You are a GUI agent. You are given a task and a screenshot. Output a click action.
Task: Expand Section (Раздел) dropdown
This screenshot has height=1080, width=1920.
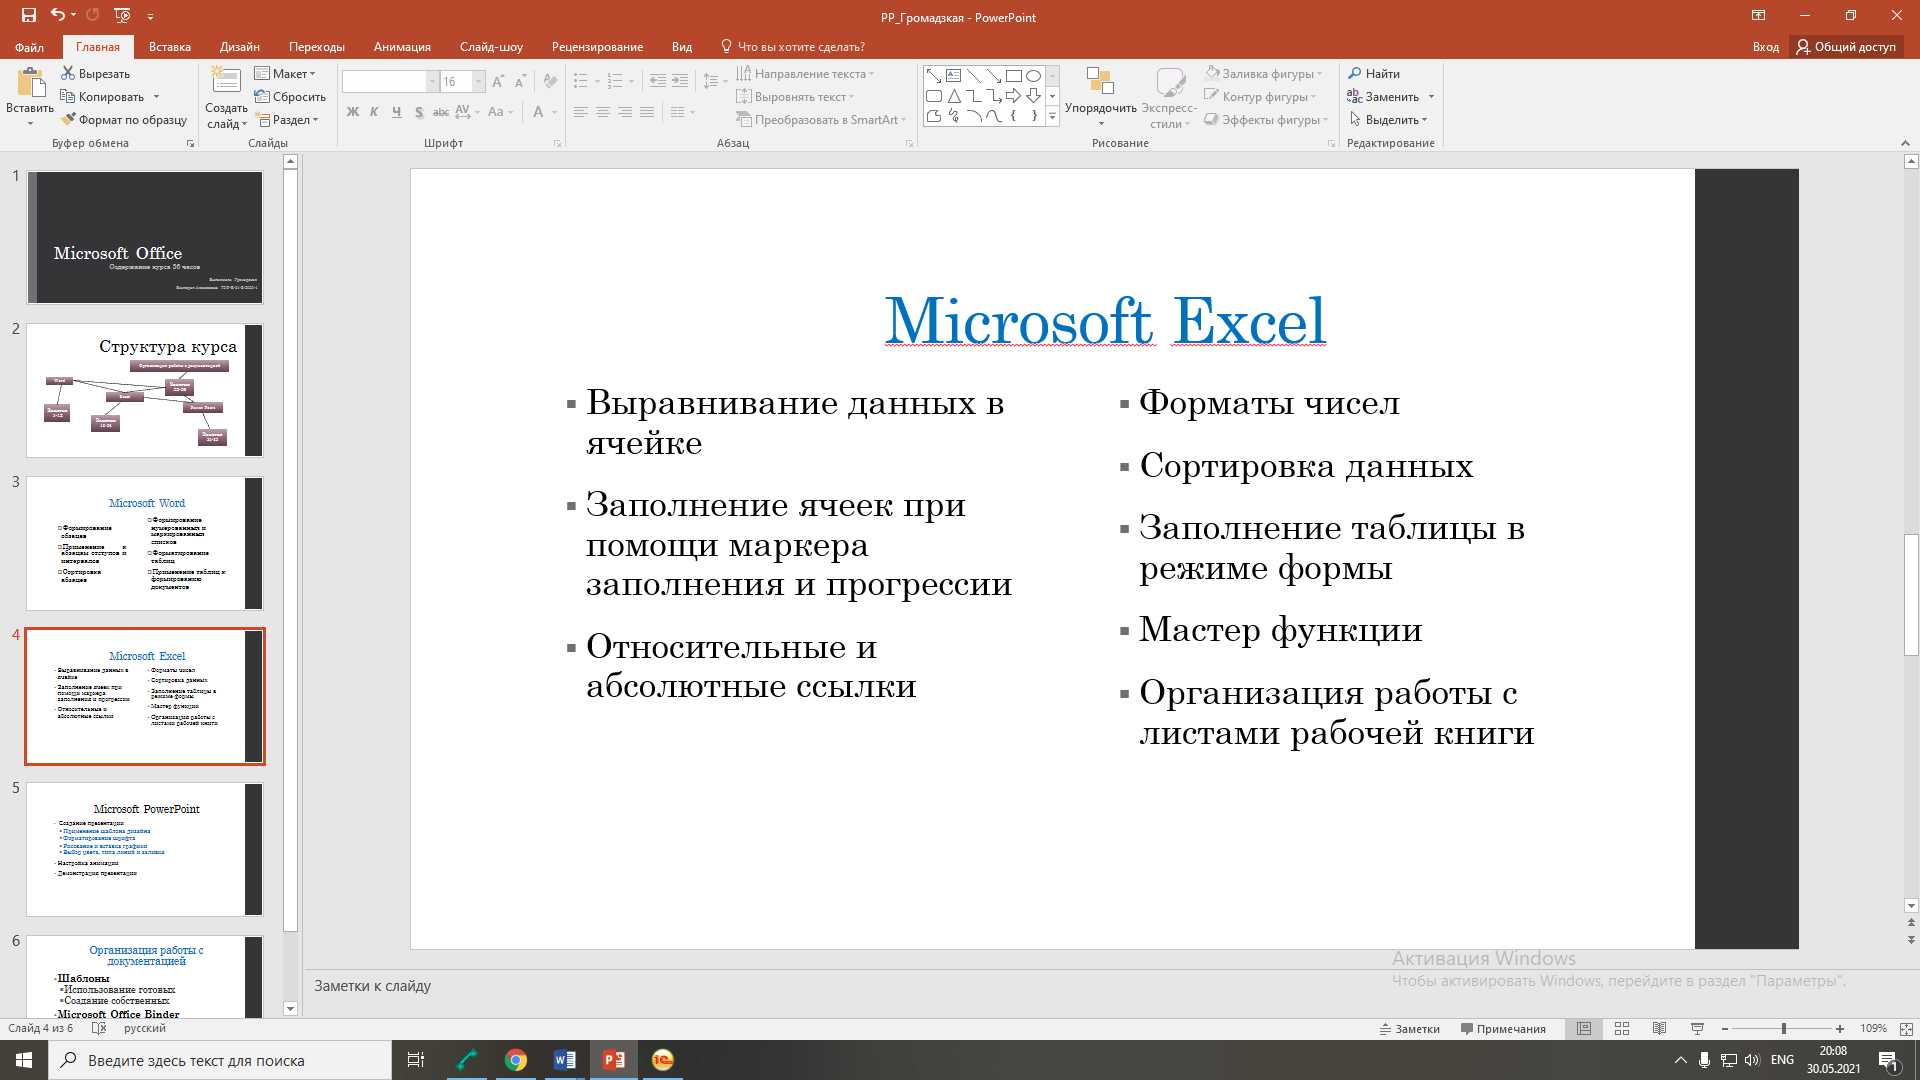(287, 119)
